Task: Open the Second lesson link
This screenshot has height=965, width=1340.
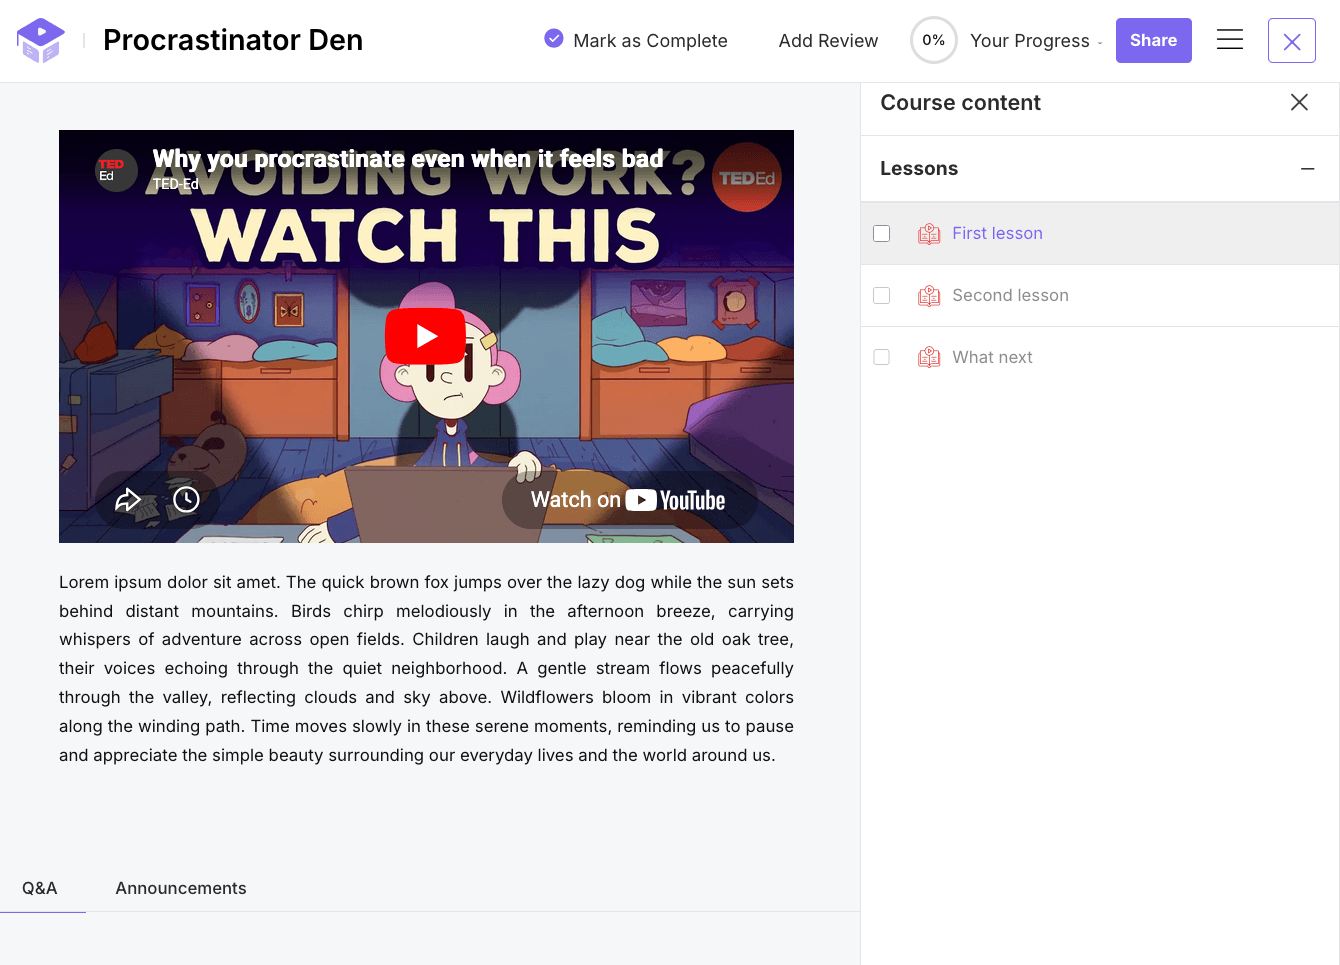Action: [x=1010, y=295]
